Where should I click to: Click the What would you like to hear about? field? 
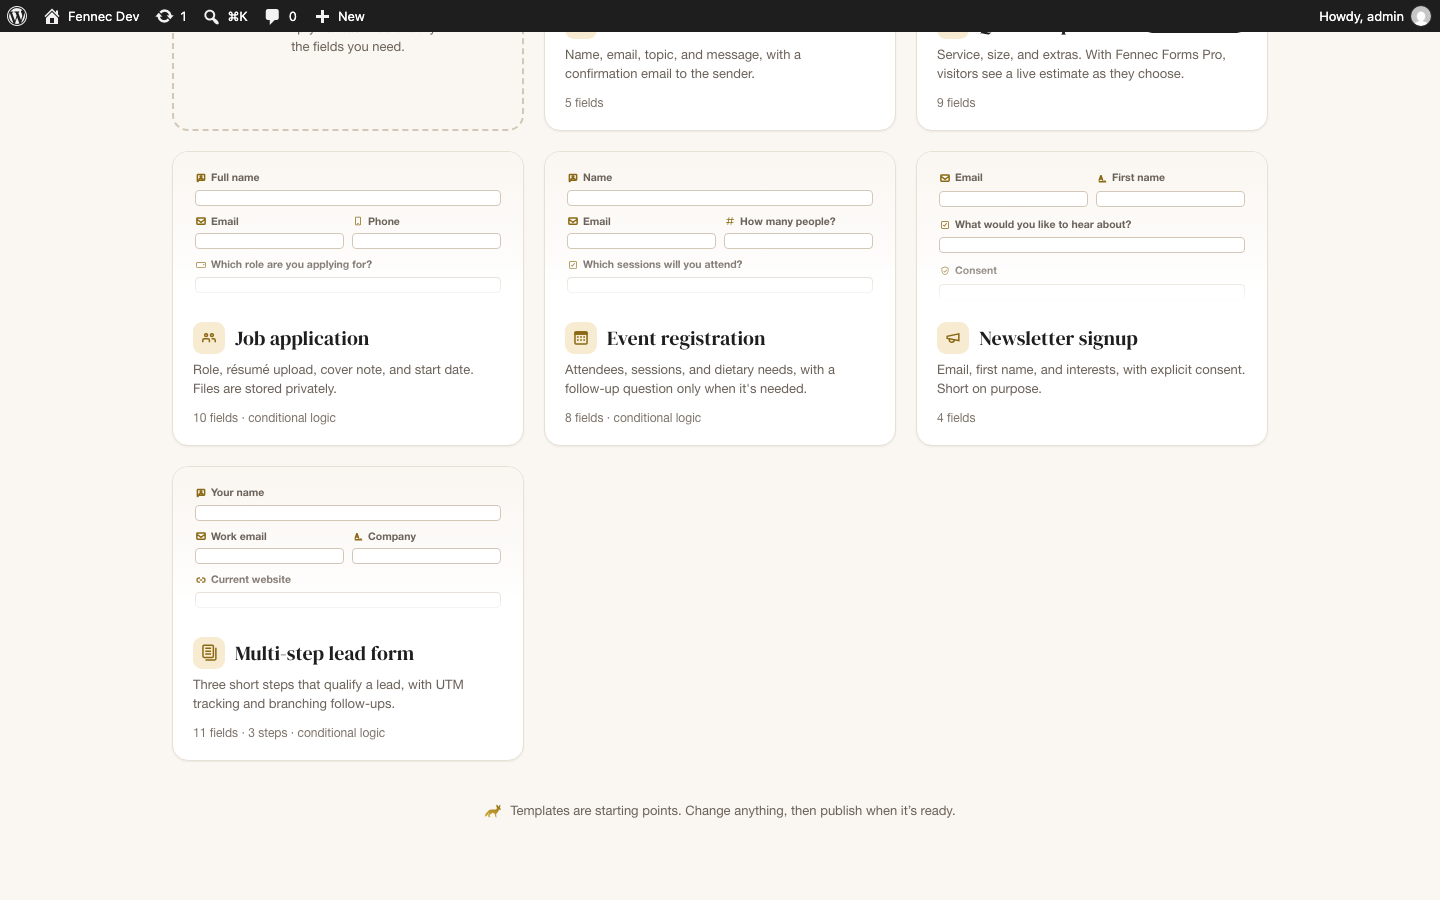pos(1092,245)
